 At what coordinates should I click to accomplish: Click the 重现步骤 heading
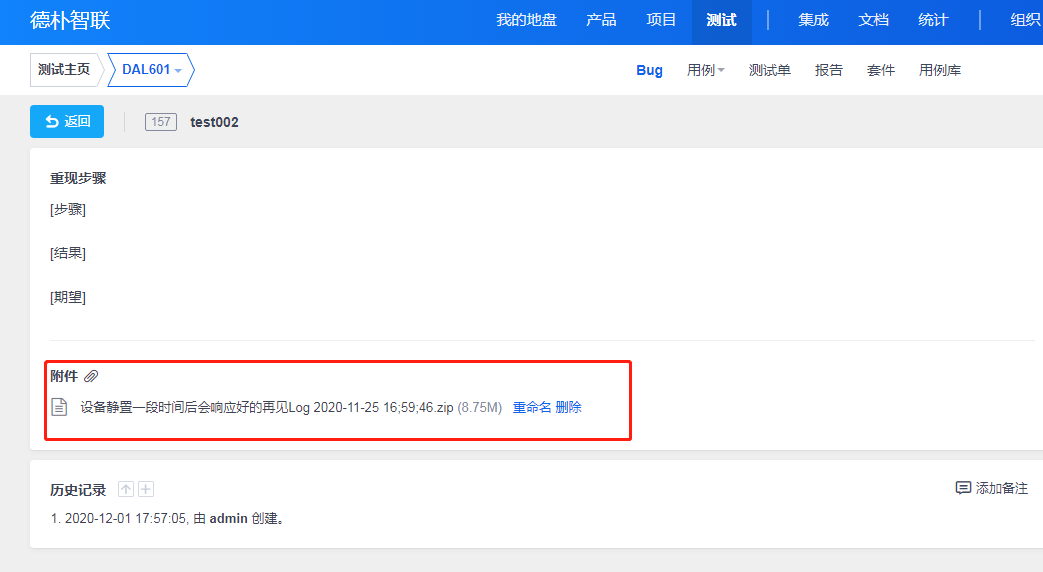pos(78,178)
